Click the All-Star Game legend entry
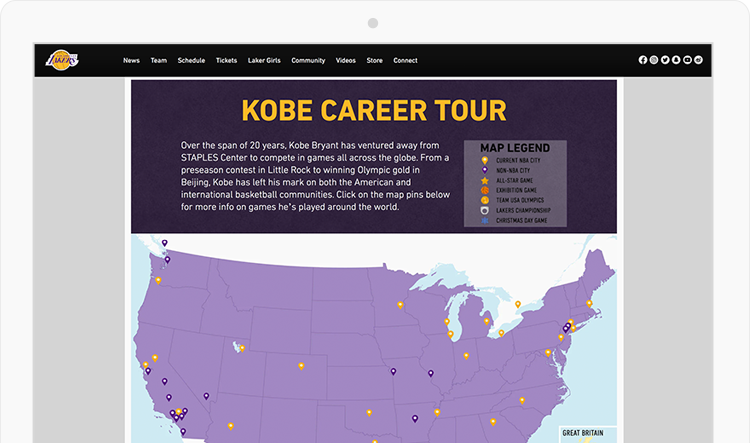The image size is (750, 443). (507, 180)
